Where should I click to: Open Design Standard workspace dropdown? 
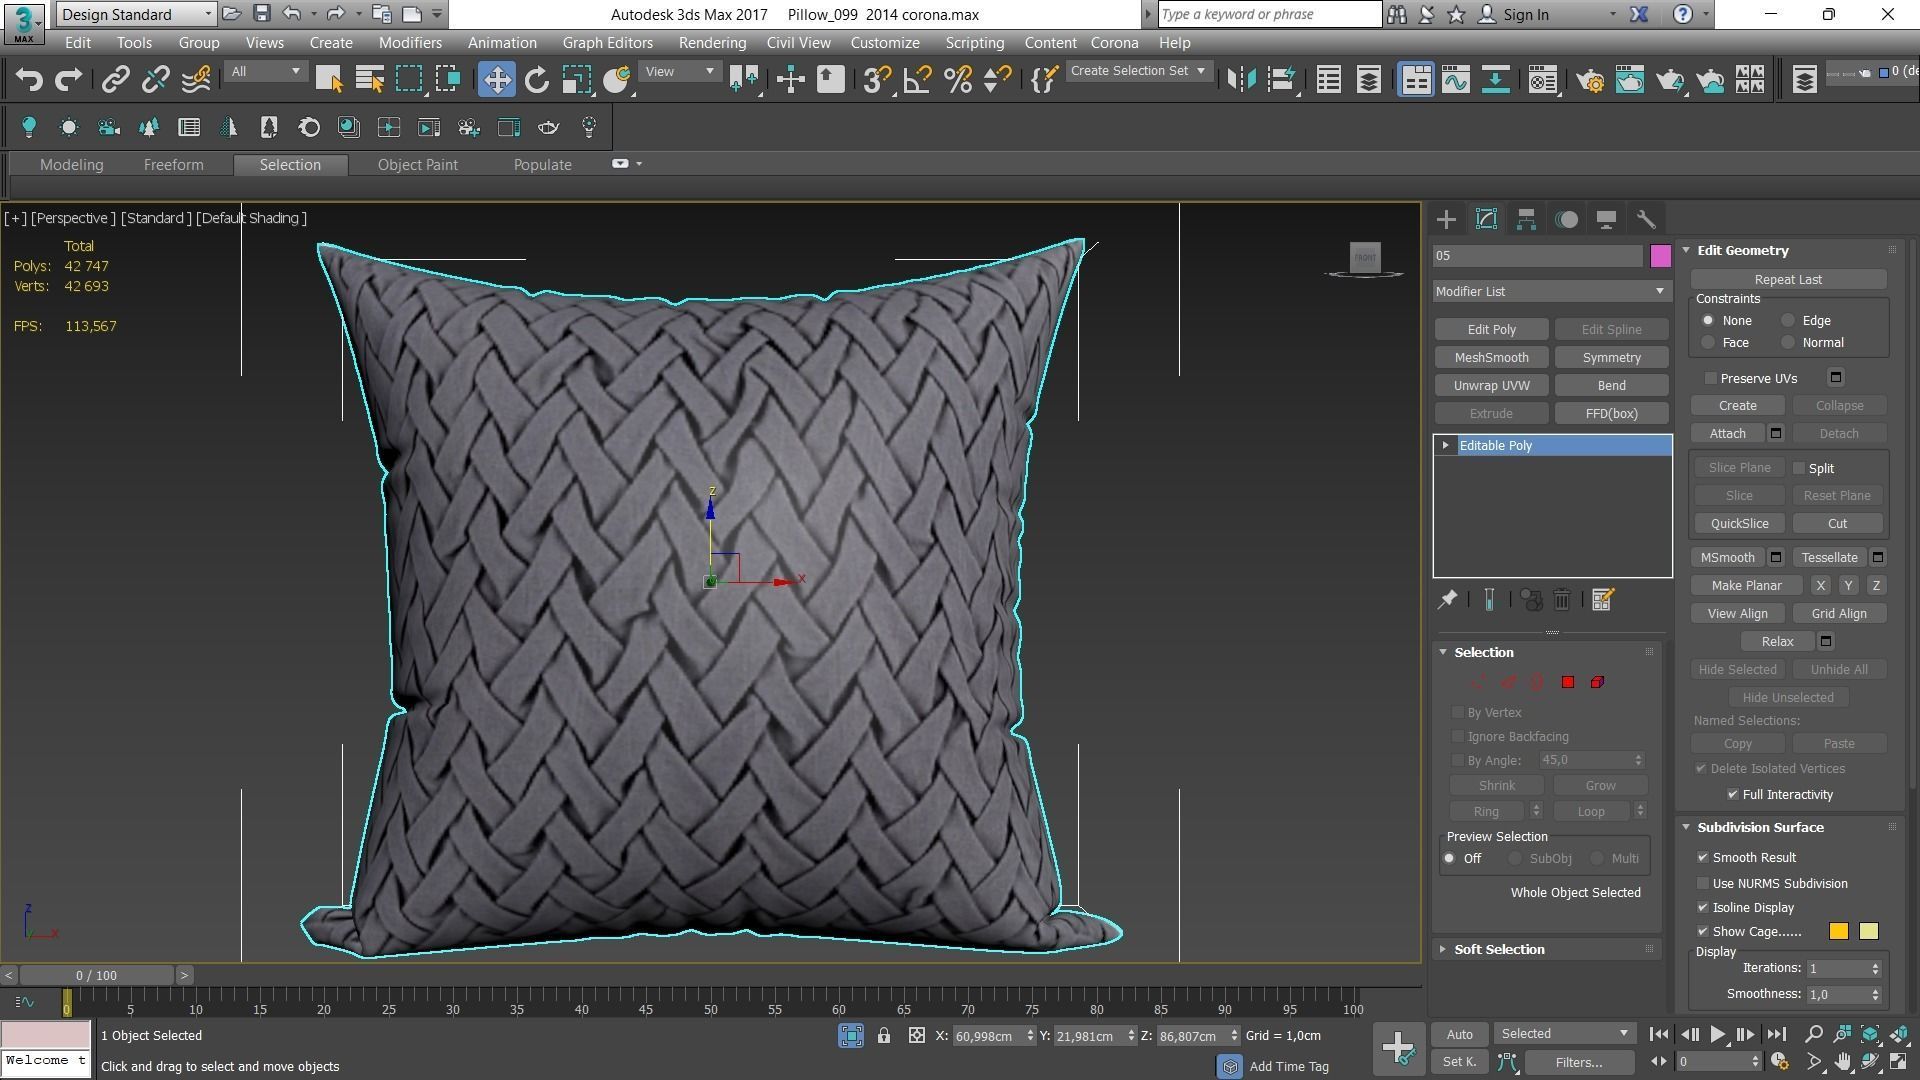tap(136, 14)
